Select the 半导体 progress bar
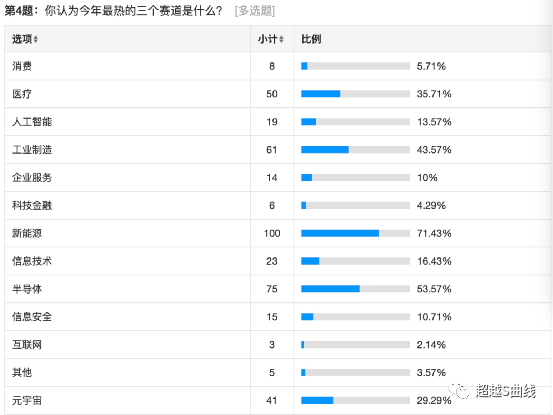This screenshot has height=415, width=553. (x=356, y=289)
